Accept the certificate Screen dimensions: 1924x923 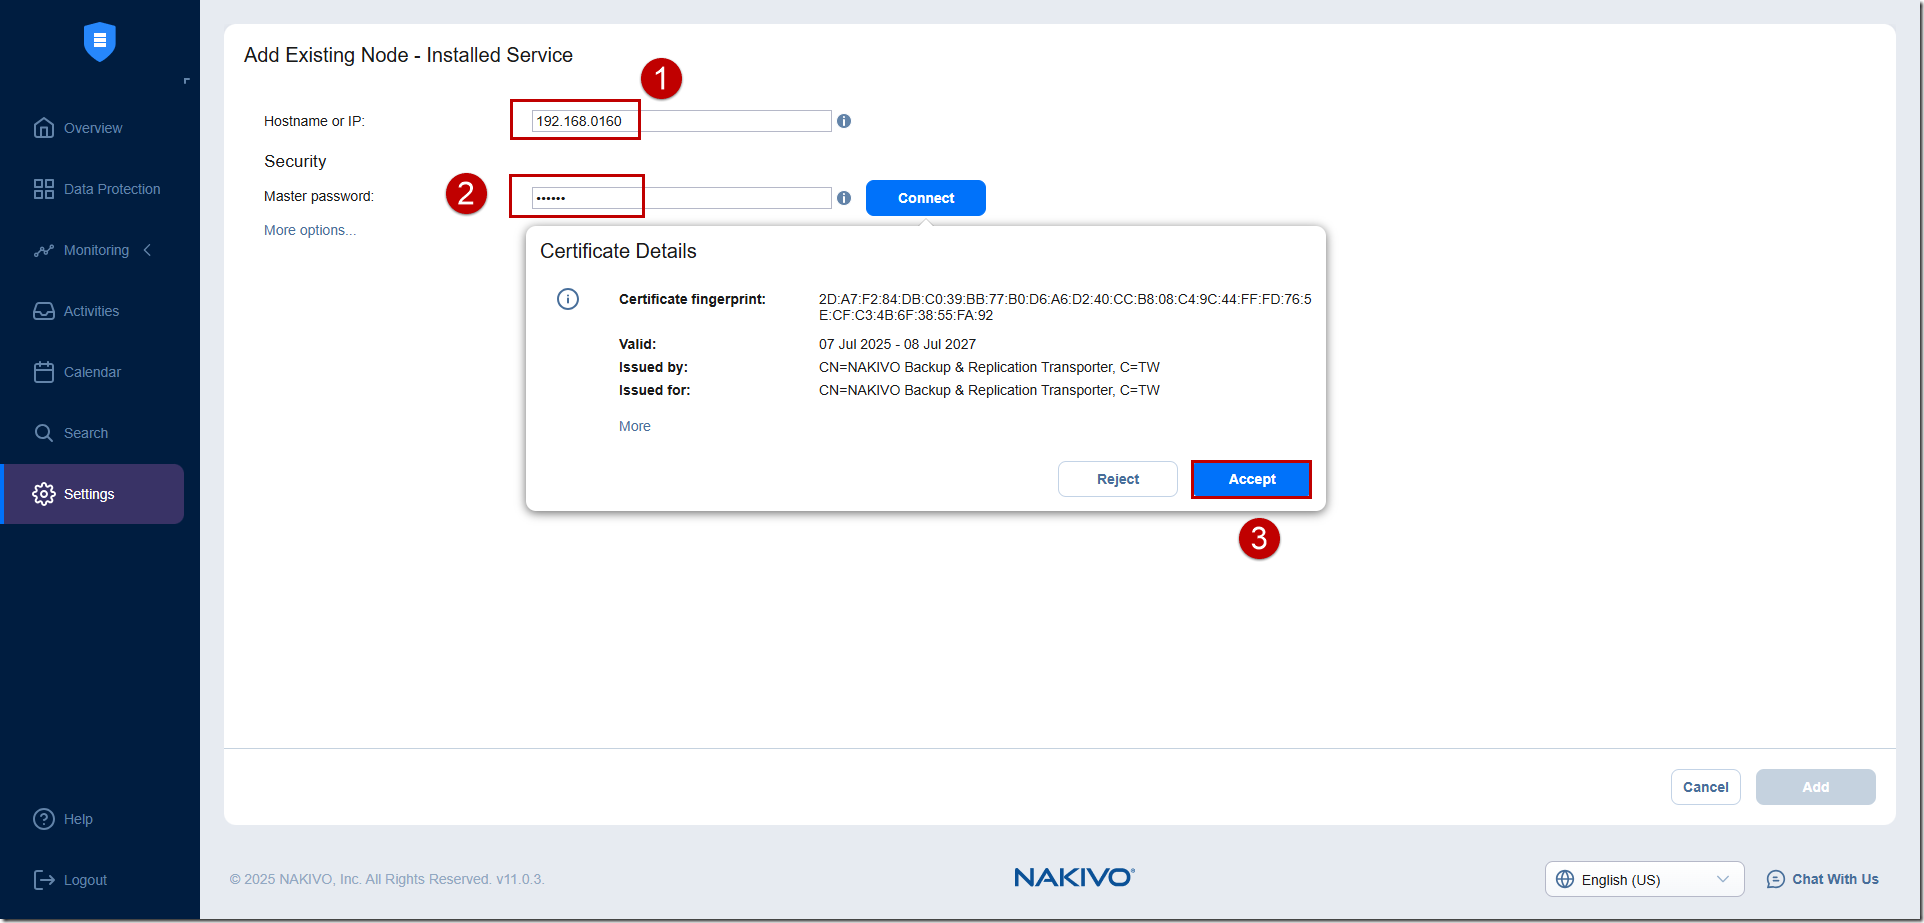coord(1251,479)
